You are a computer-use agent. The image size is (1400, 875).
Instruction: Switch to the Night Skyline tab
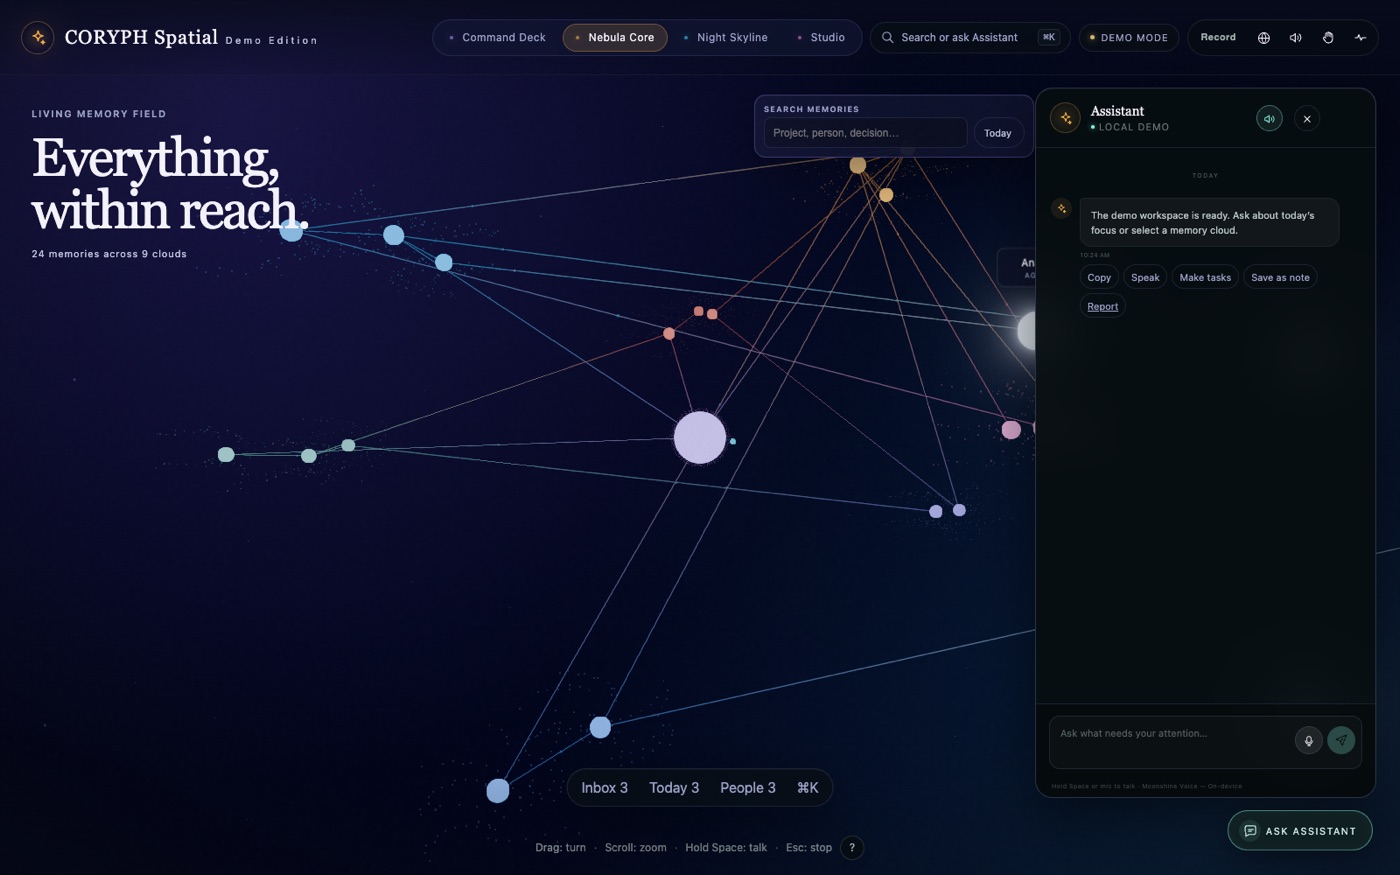click(725, 38)
